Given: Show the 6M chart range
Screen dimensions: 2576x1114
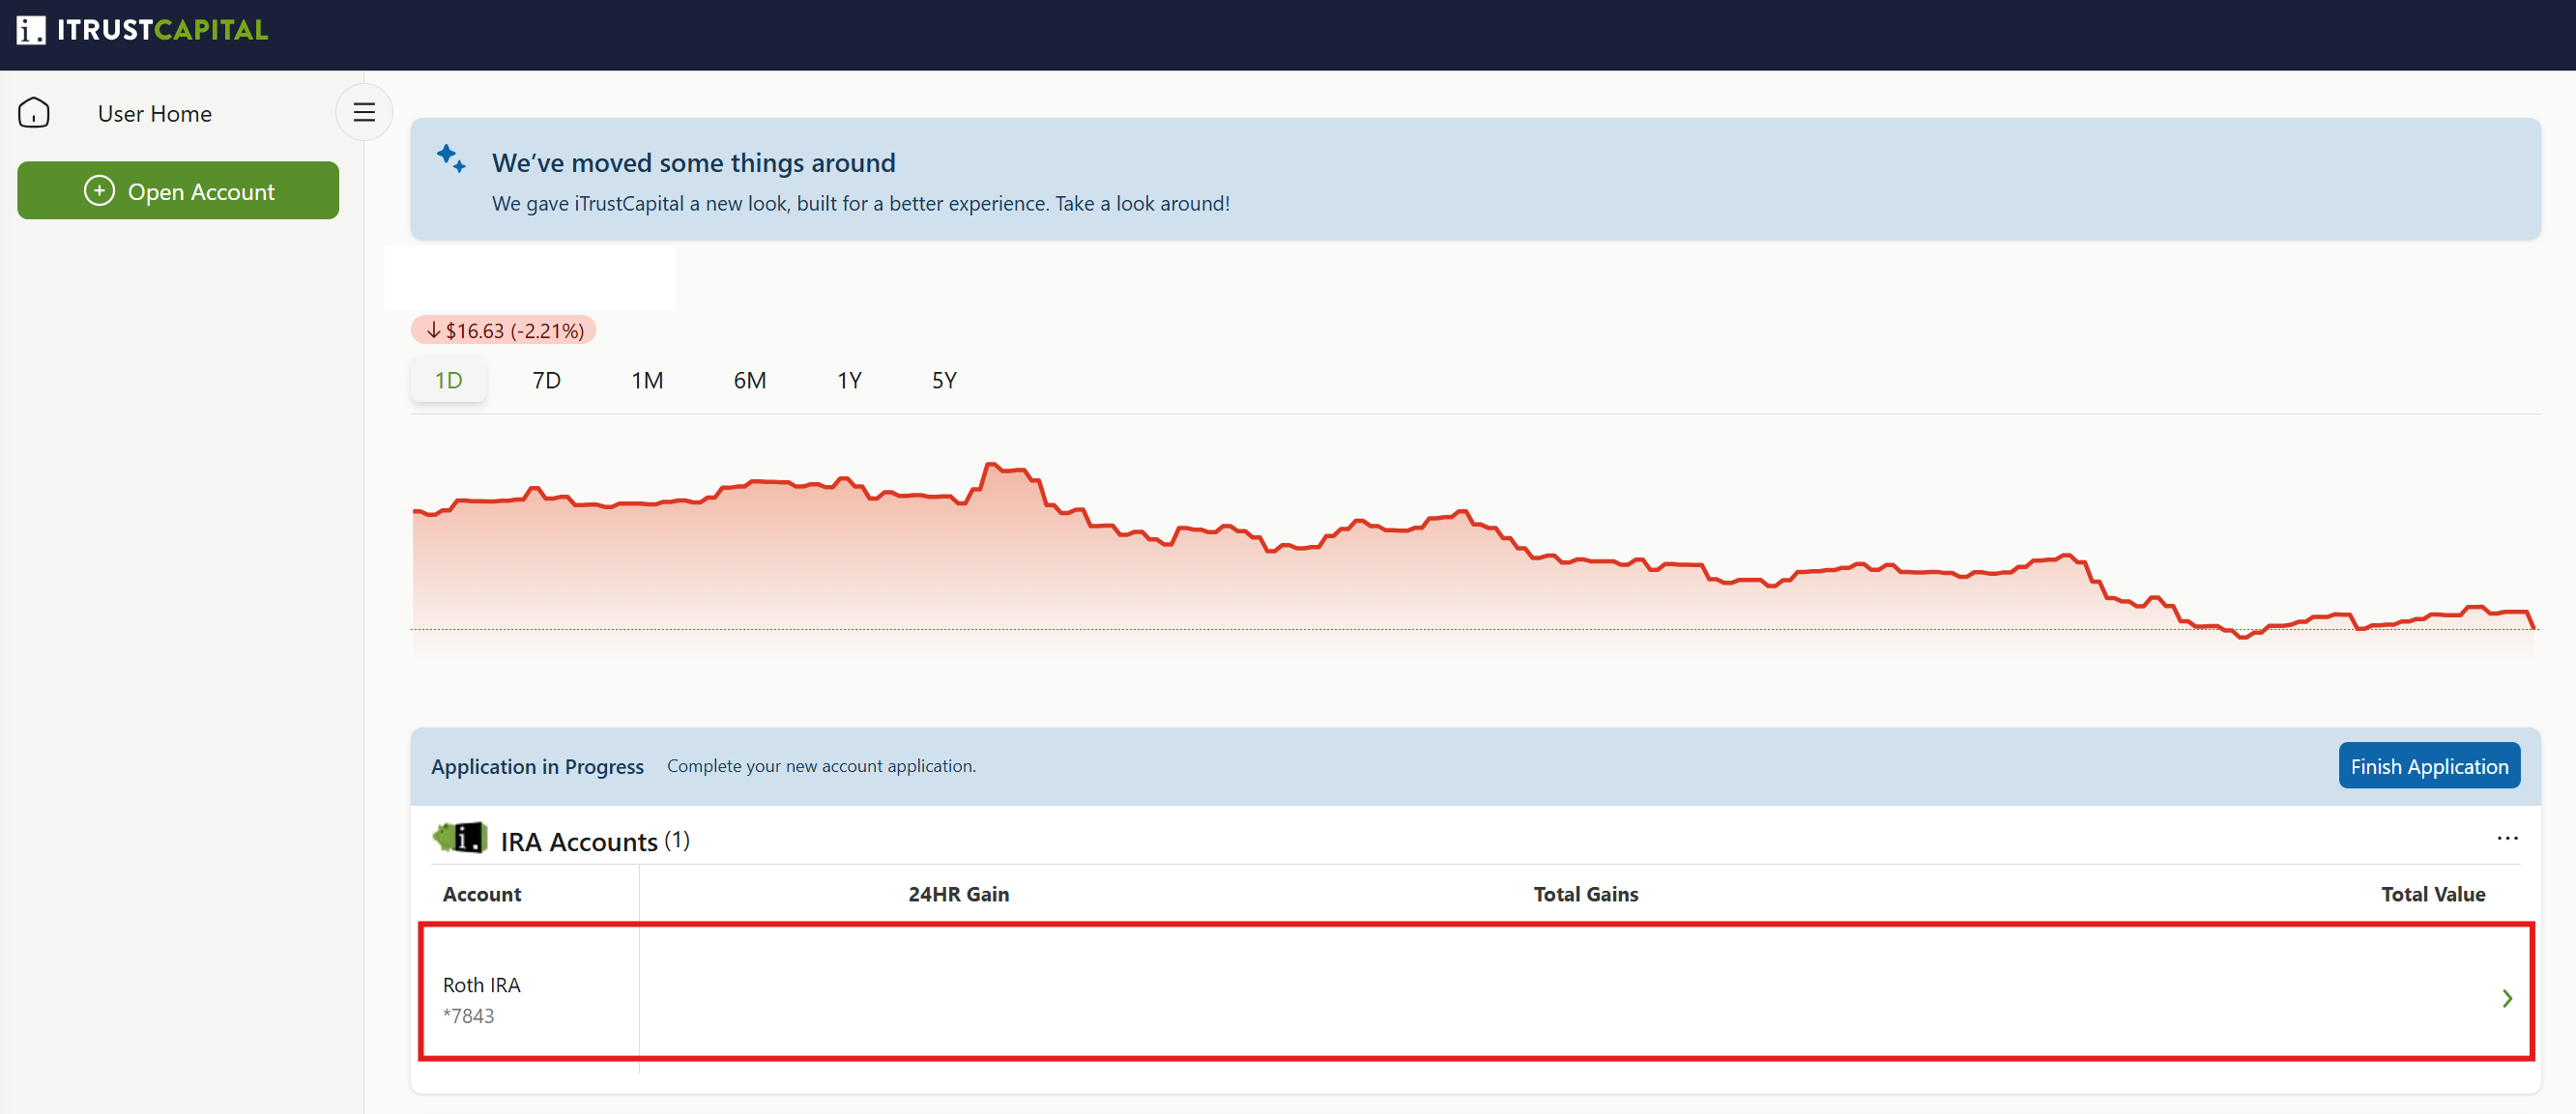Looking at the screenshot, I should point(749,380).
